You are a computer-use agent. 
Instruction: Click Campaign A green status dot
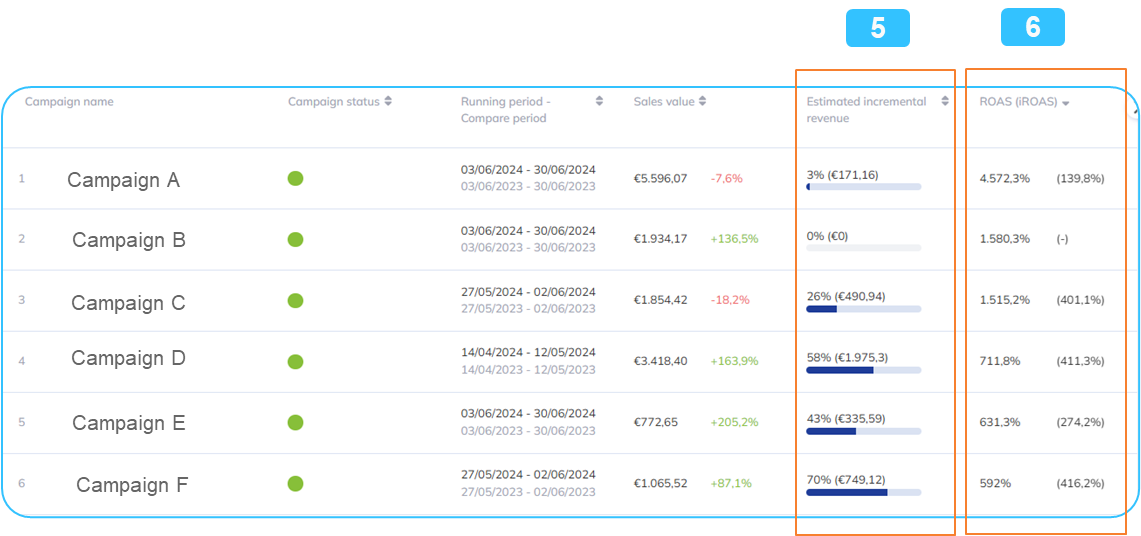(295, 178)
